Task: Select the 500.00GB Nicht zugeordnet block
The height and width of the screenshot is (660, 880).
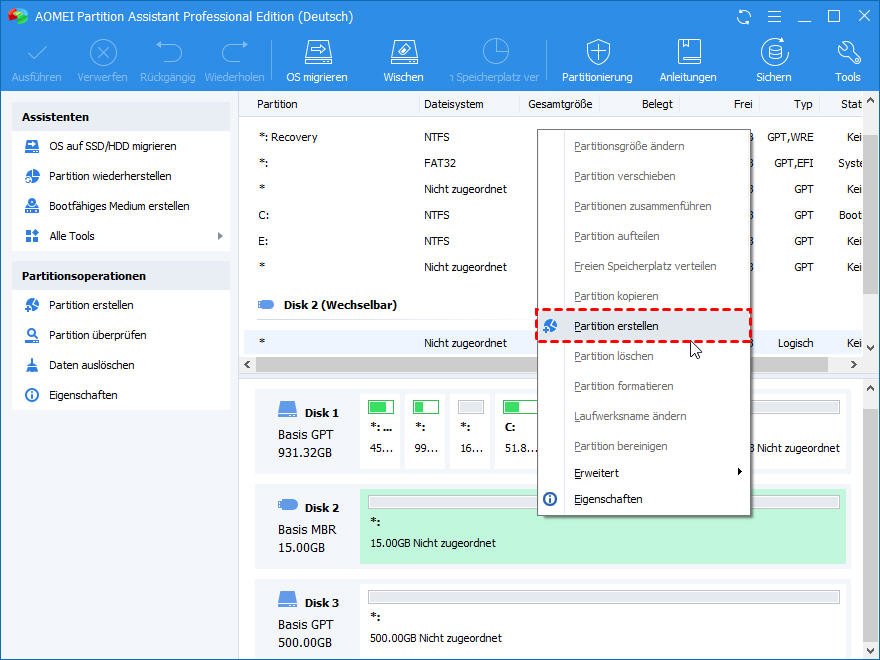Action: 603,621
